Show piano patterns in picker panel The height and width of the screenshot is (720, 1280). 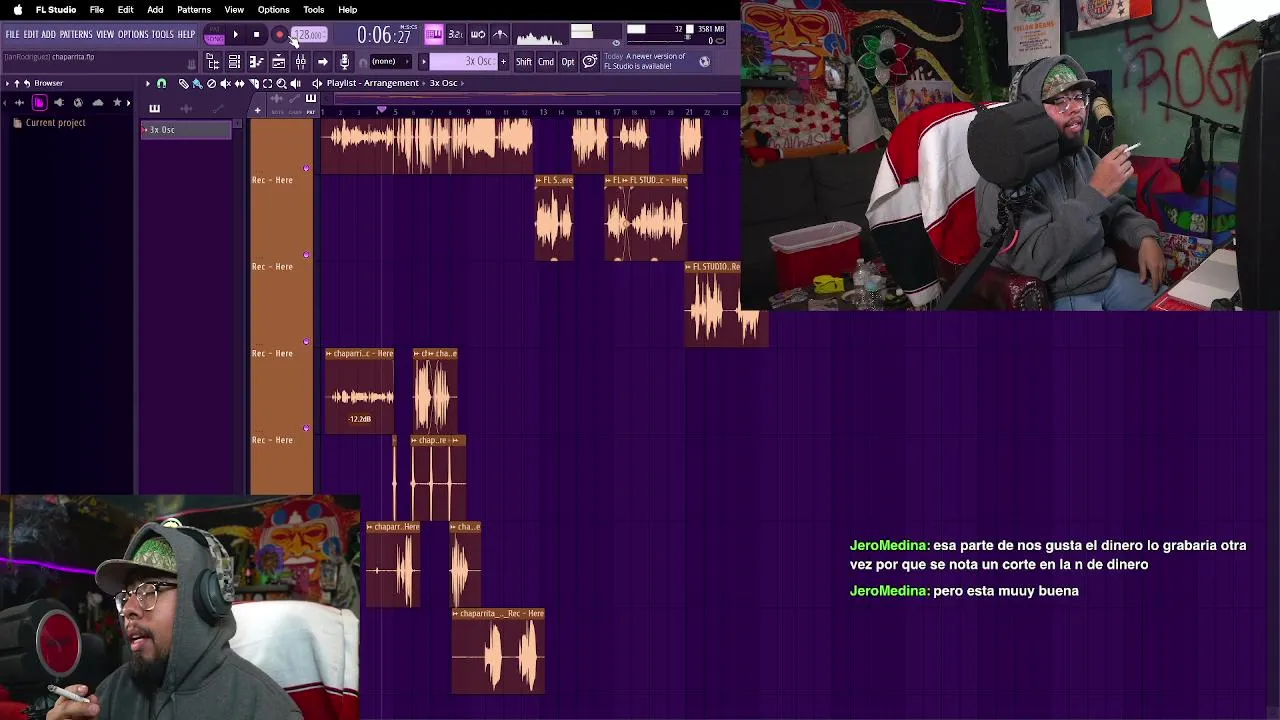pos(155,108)
